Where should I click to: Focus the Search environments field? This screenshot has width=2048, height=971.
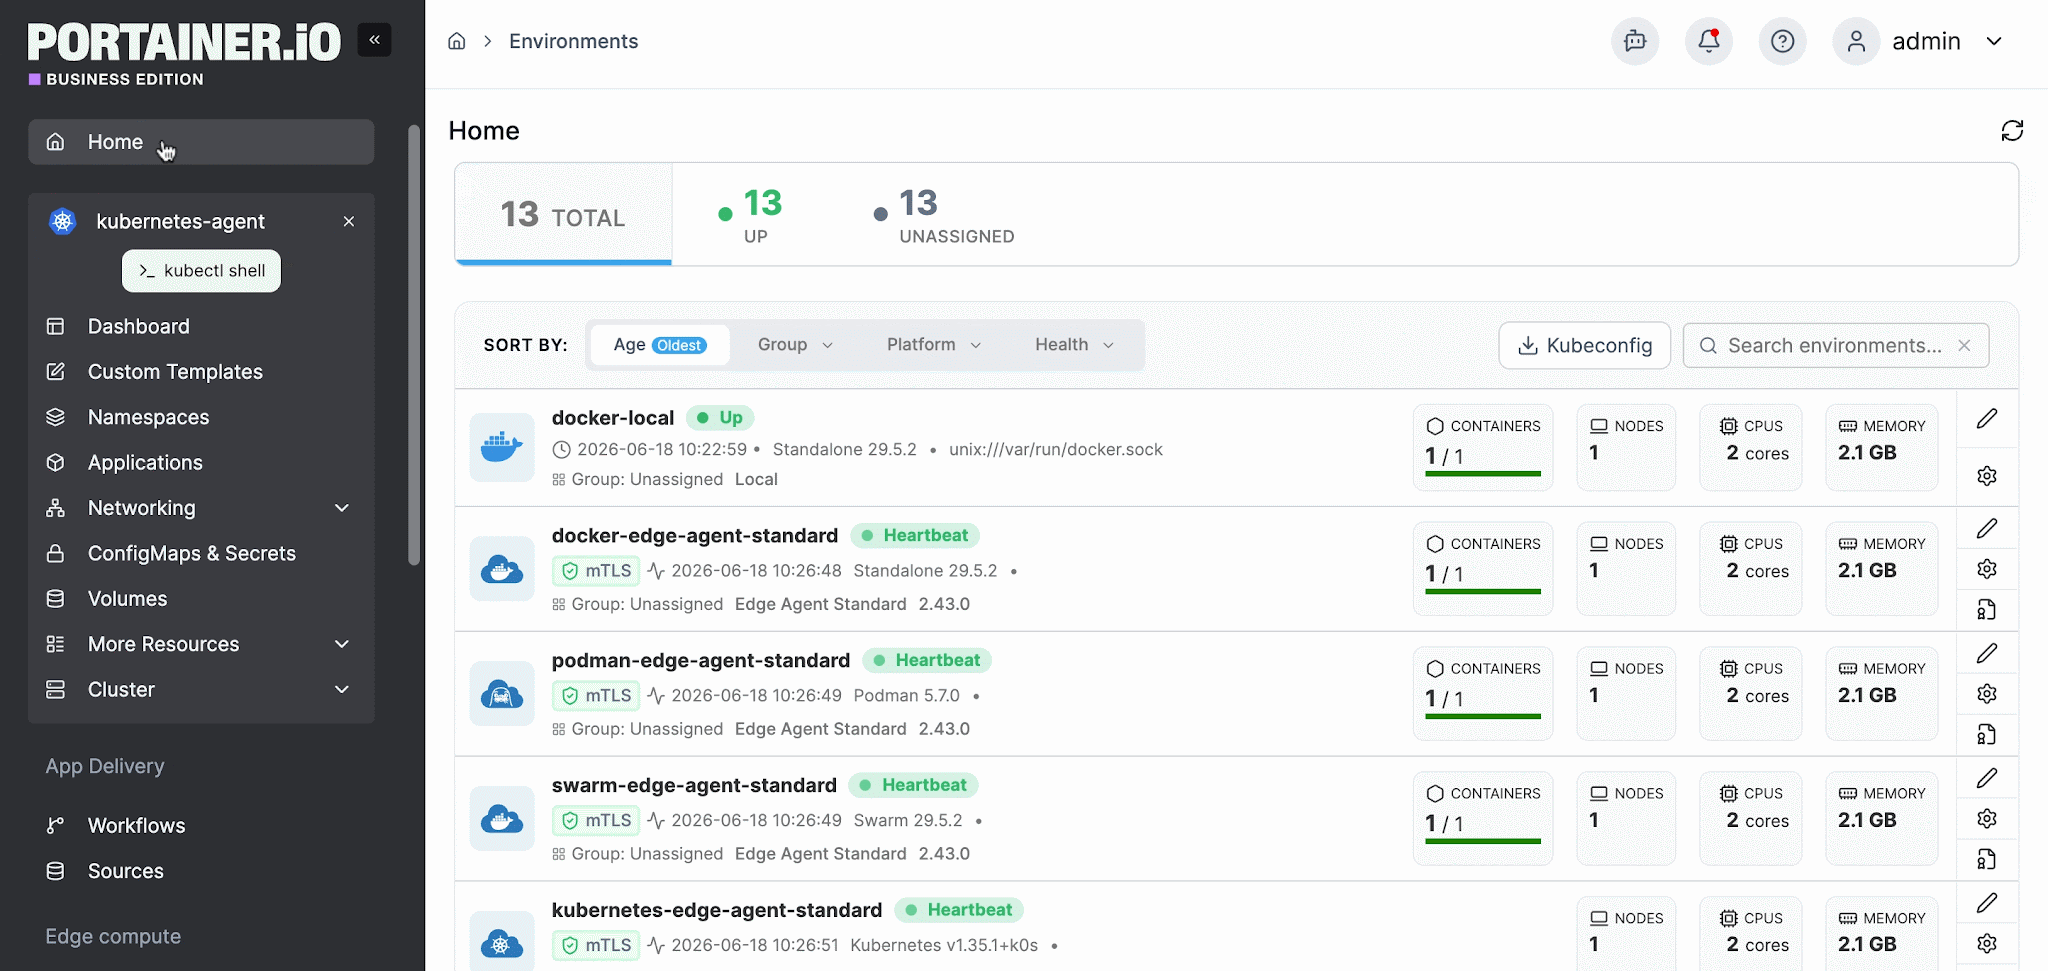1835,345
